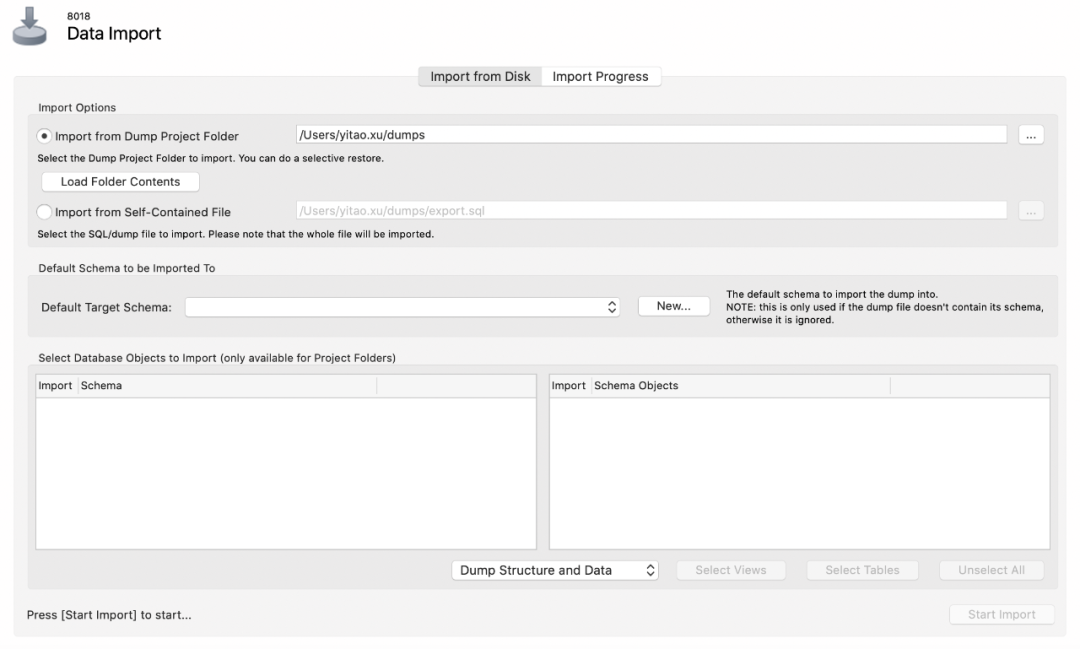Click the dump project folder path field
Screen dimensions: 1080x649
650,134
